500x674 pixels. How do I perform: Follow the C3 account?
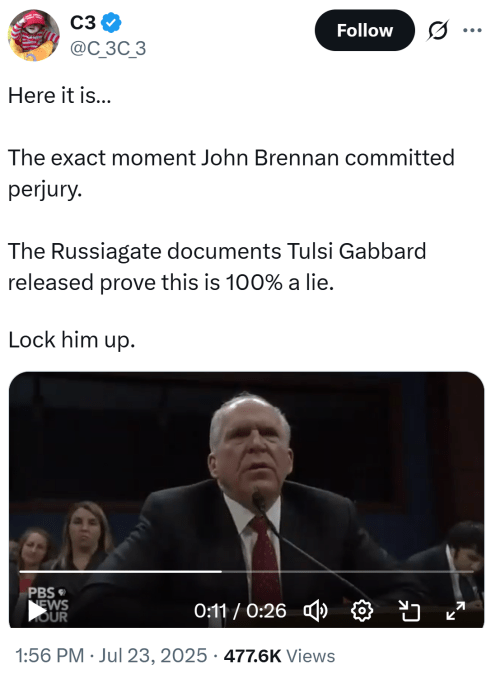pos(365,31)
